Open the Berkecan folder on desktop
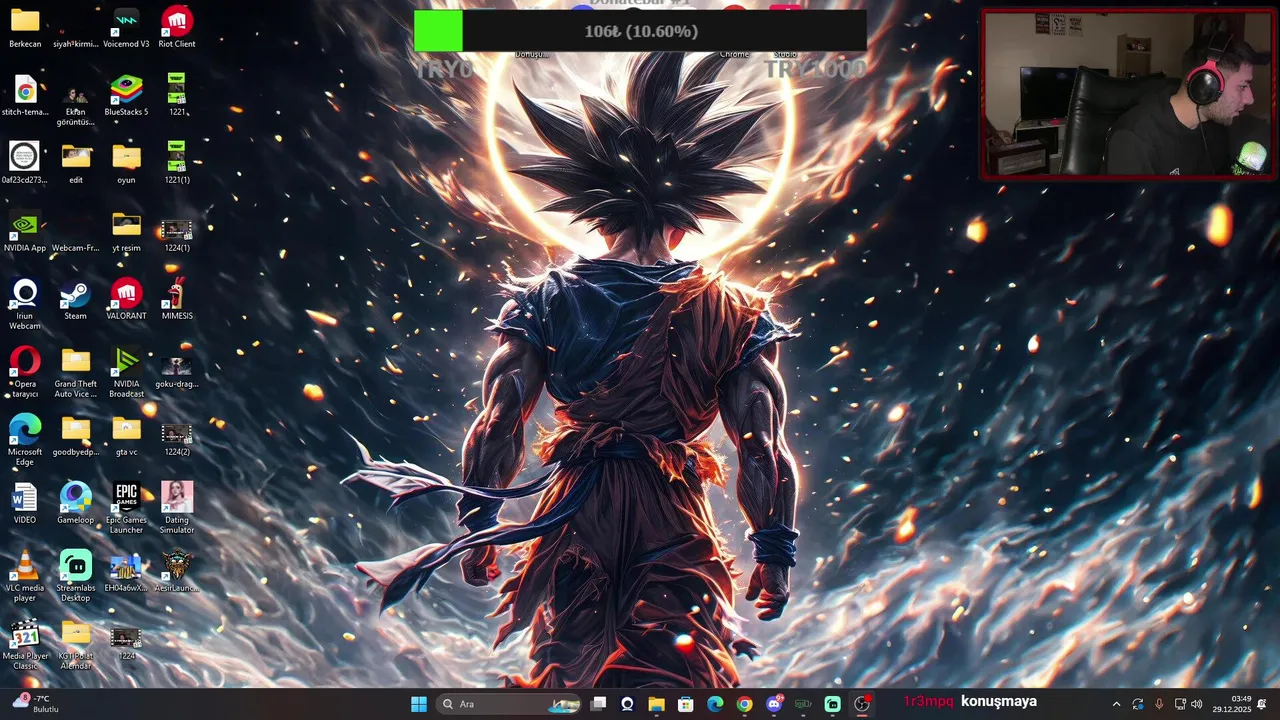Screen dimensions: 1280x720 (x=25, y=27)
